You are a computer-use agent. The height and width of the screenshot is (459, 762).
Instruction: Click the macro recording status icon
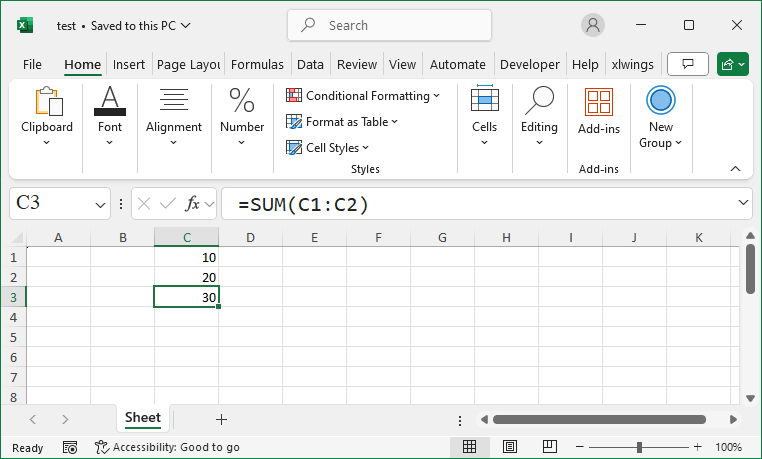70,447
